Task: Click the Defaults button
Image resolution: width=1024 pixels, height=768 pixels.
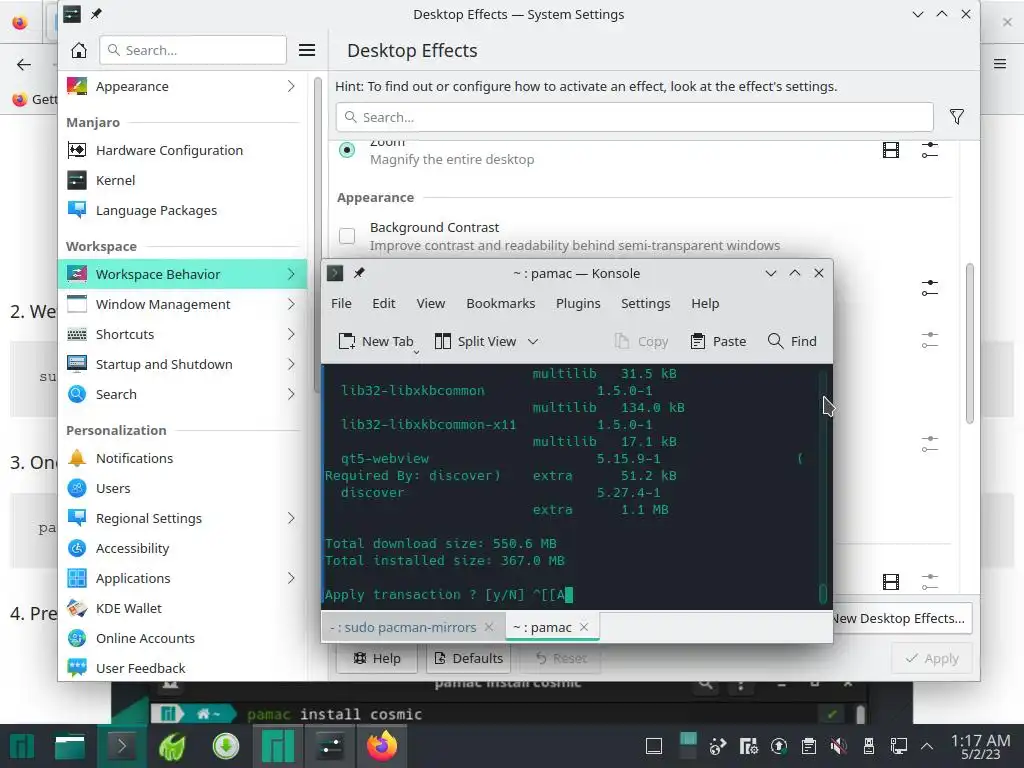Action: 469,658
